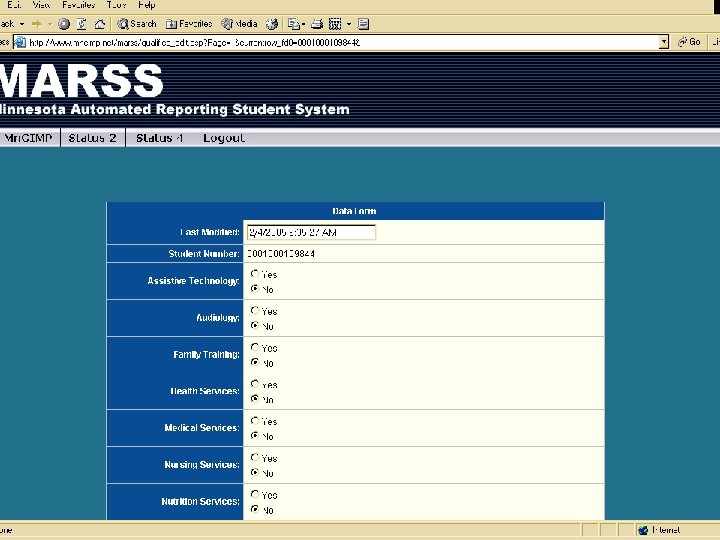Select No for Family Training

coord(255,362)
